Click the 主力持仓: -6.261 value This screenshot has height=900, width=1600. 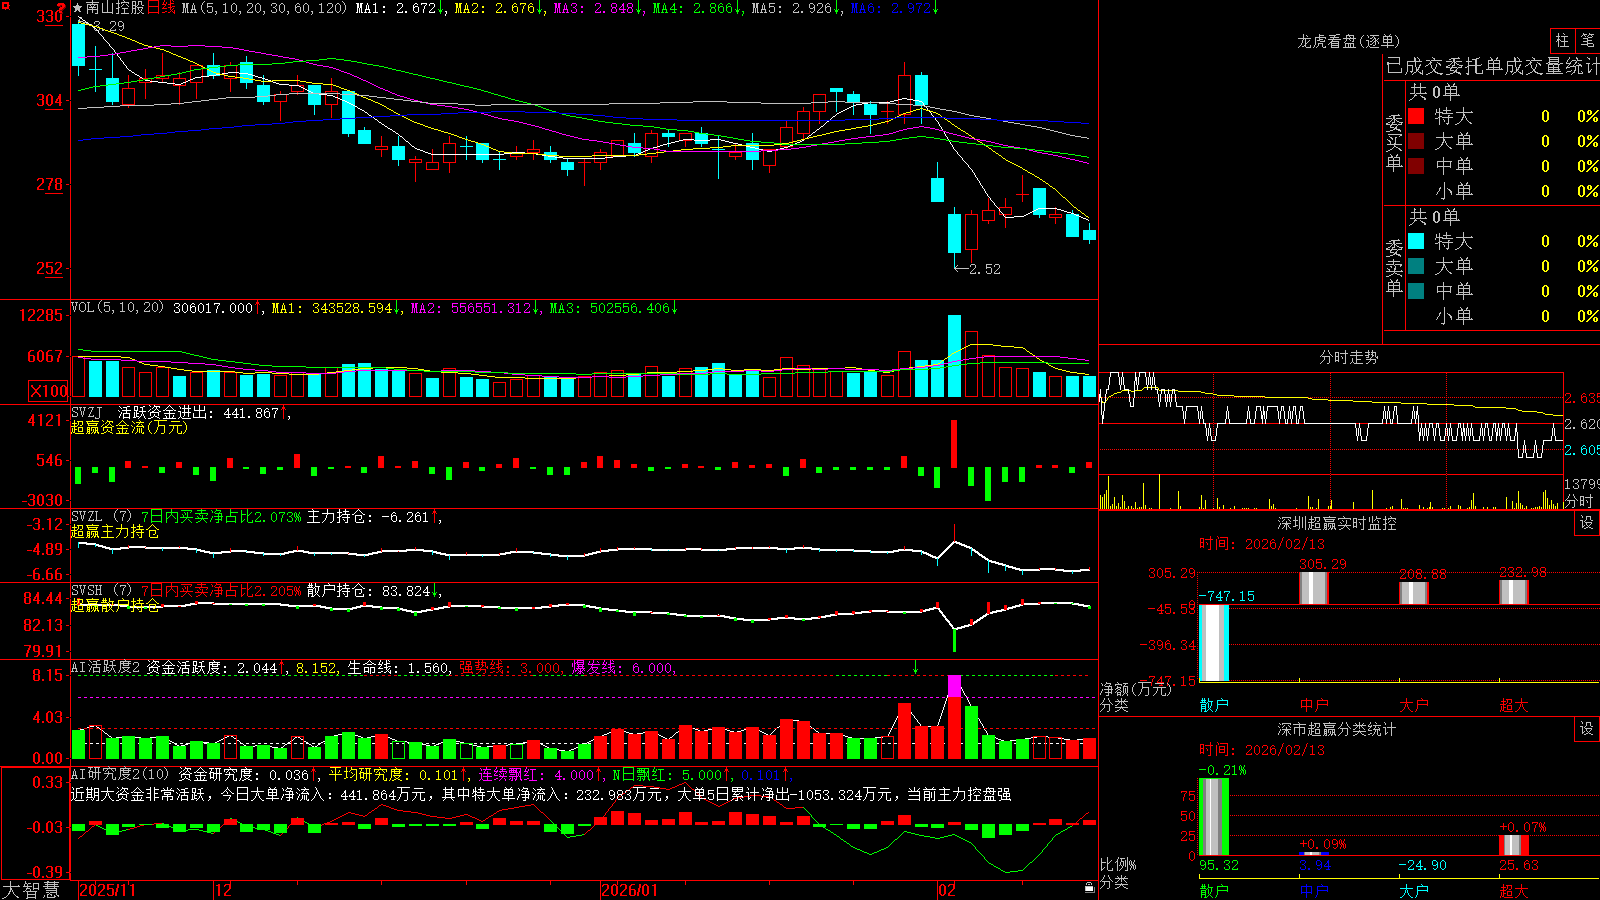click(372, 517)
